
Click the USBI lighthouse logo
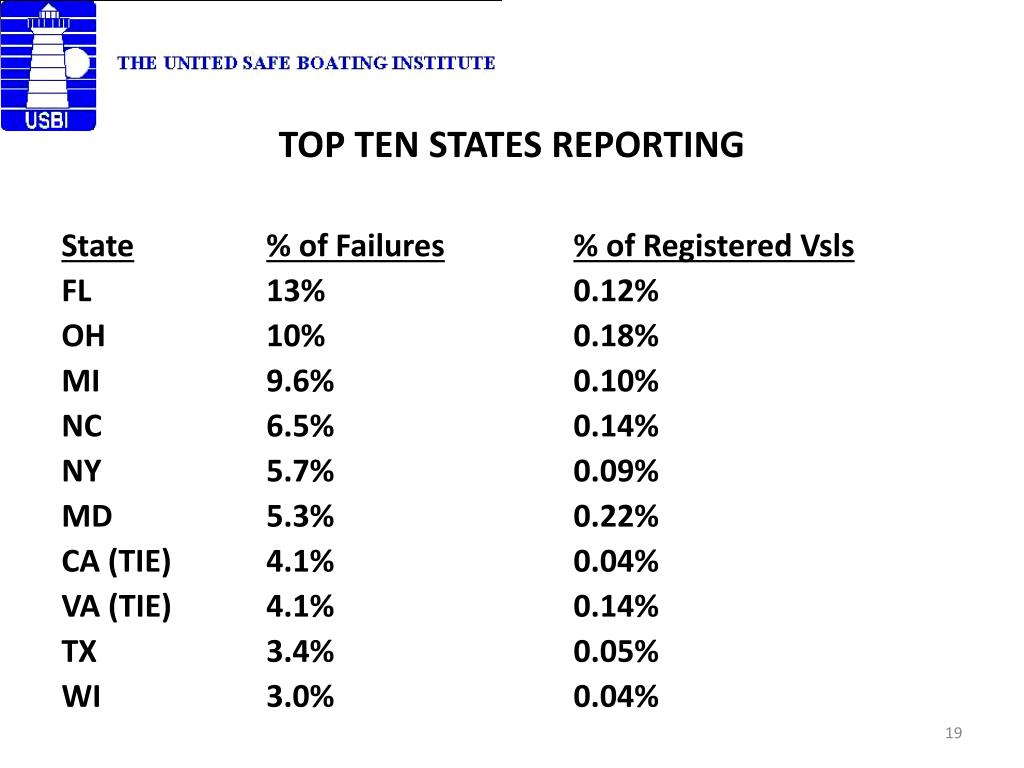(48, 66)
